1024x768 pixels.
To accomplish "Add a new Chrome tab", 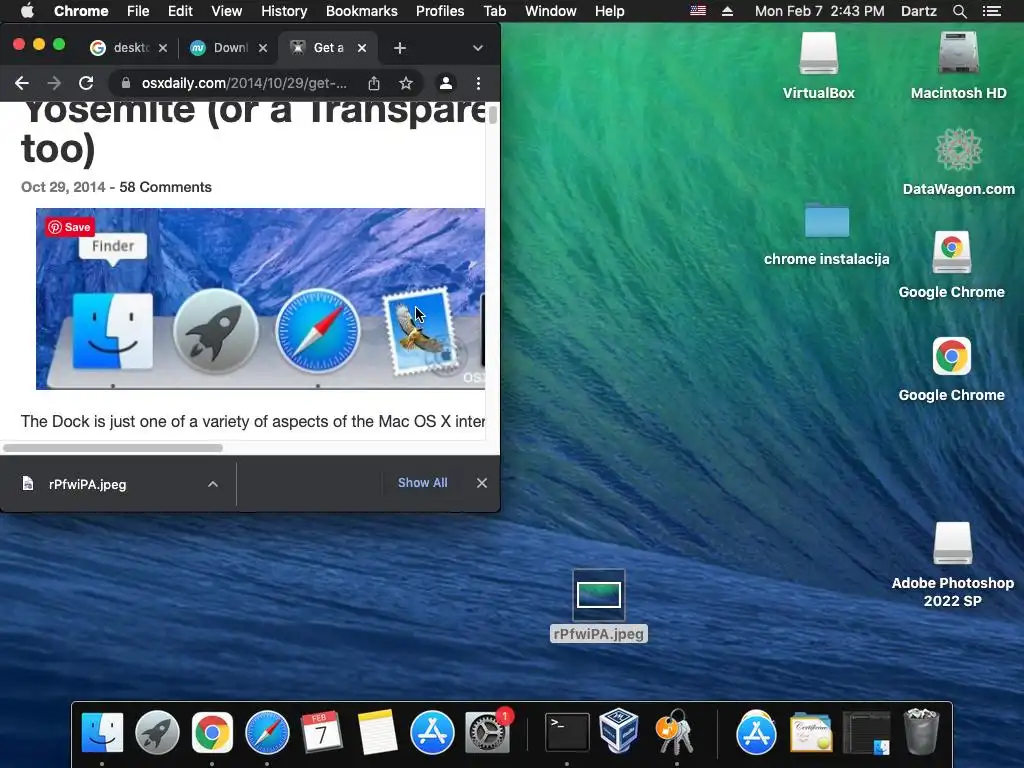I will click(x=400, y=48).
